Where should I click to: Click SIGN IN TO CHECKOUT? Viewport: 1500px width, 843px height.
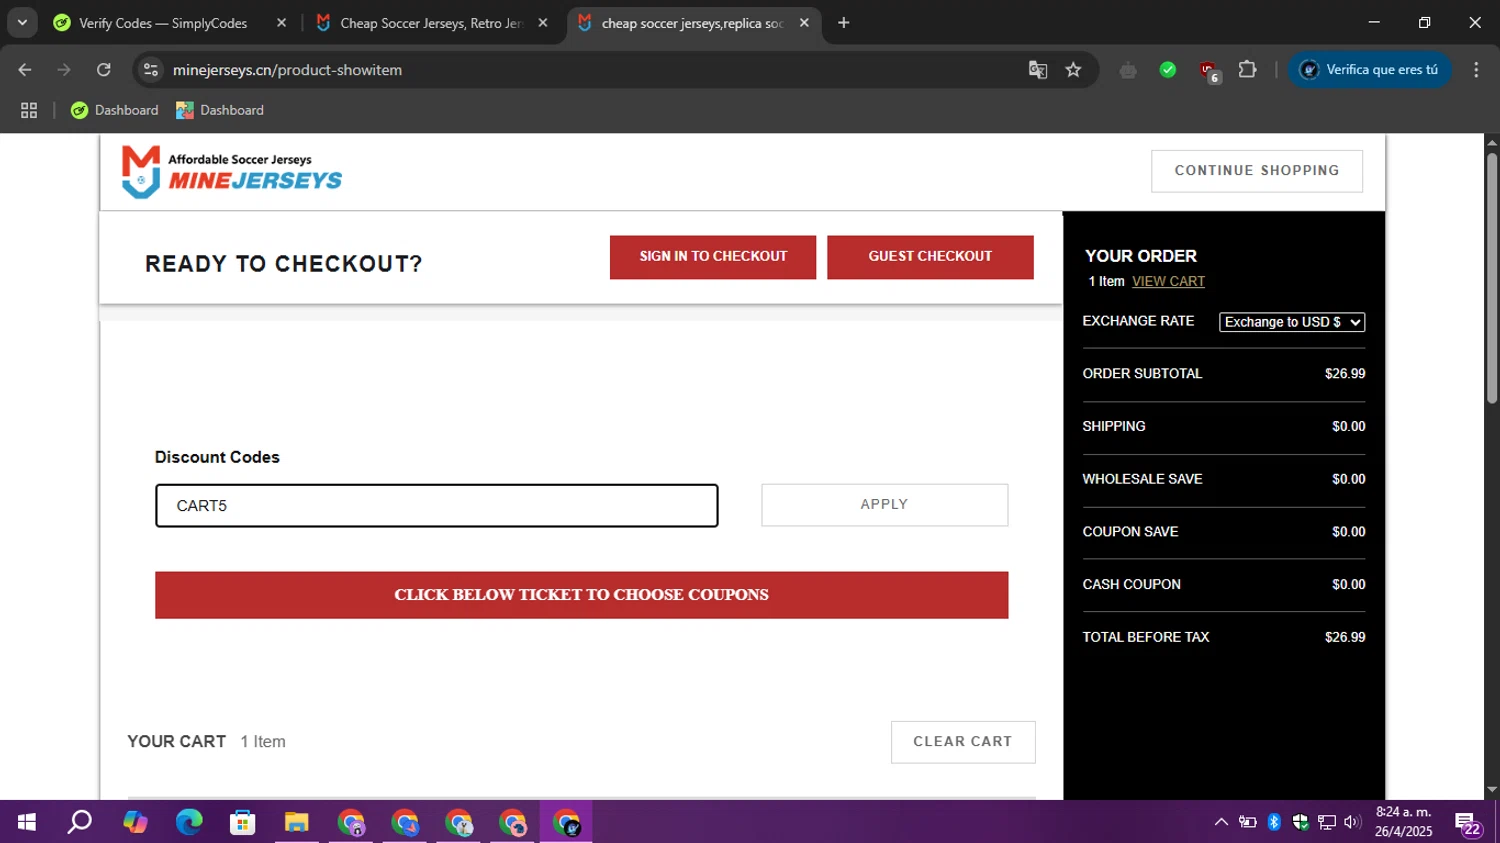713,257
